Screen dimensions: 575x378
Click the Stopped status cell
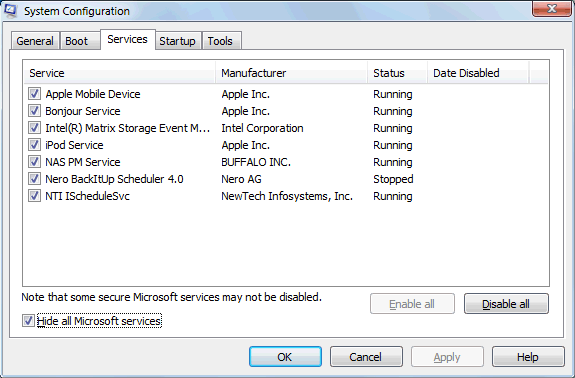[393, 179]
